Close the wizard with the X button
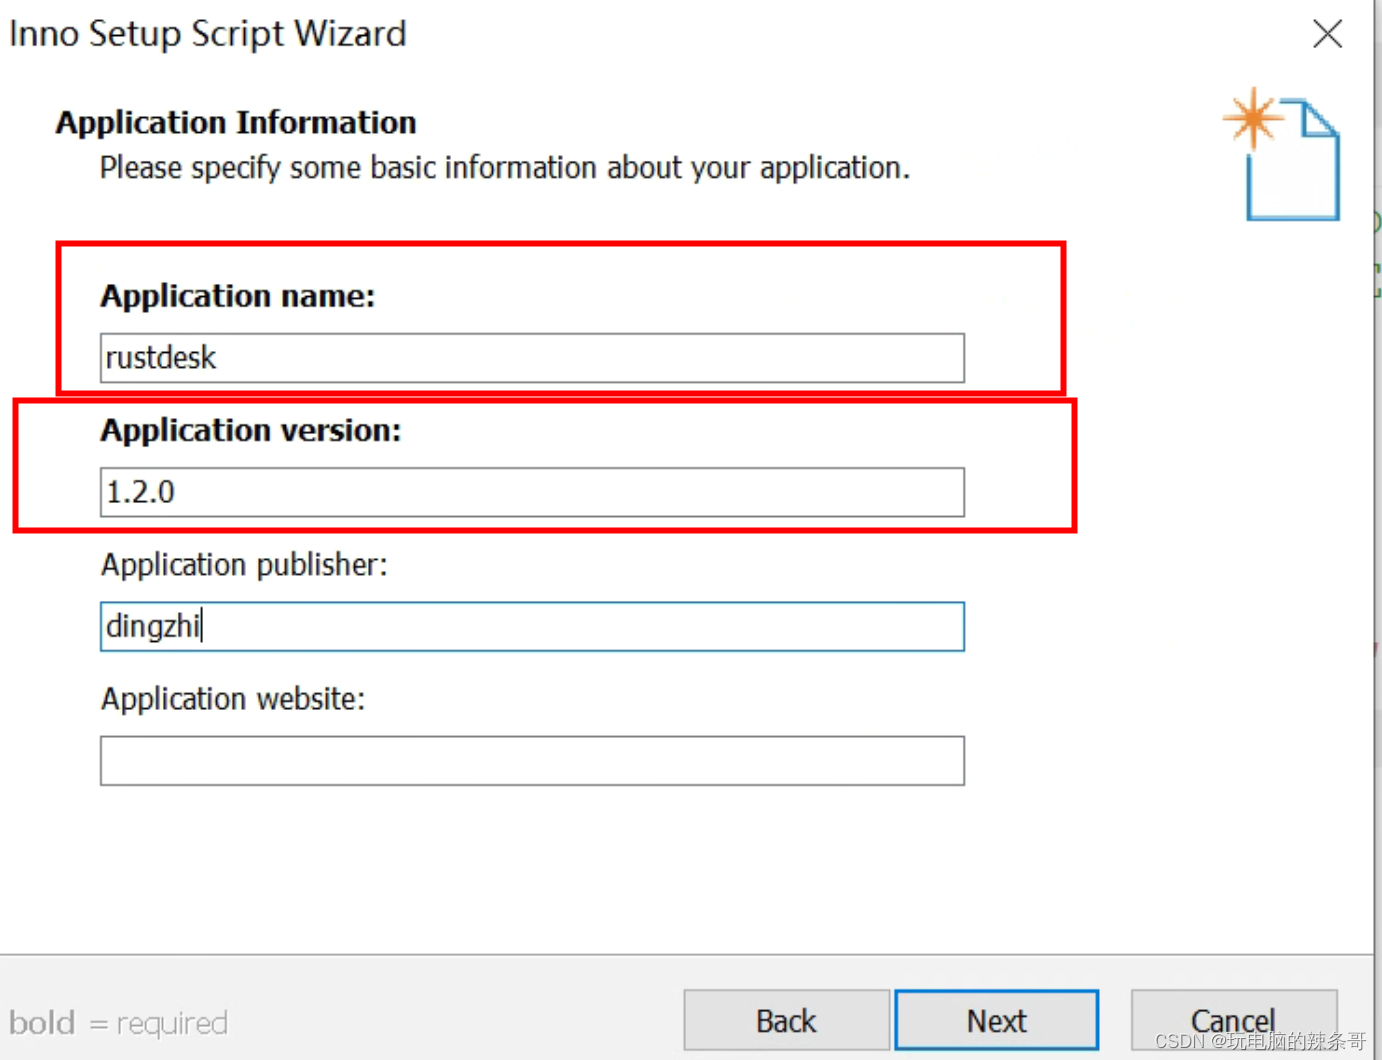1382x1060 pixels. (1328, 34)
